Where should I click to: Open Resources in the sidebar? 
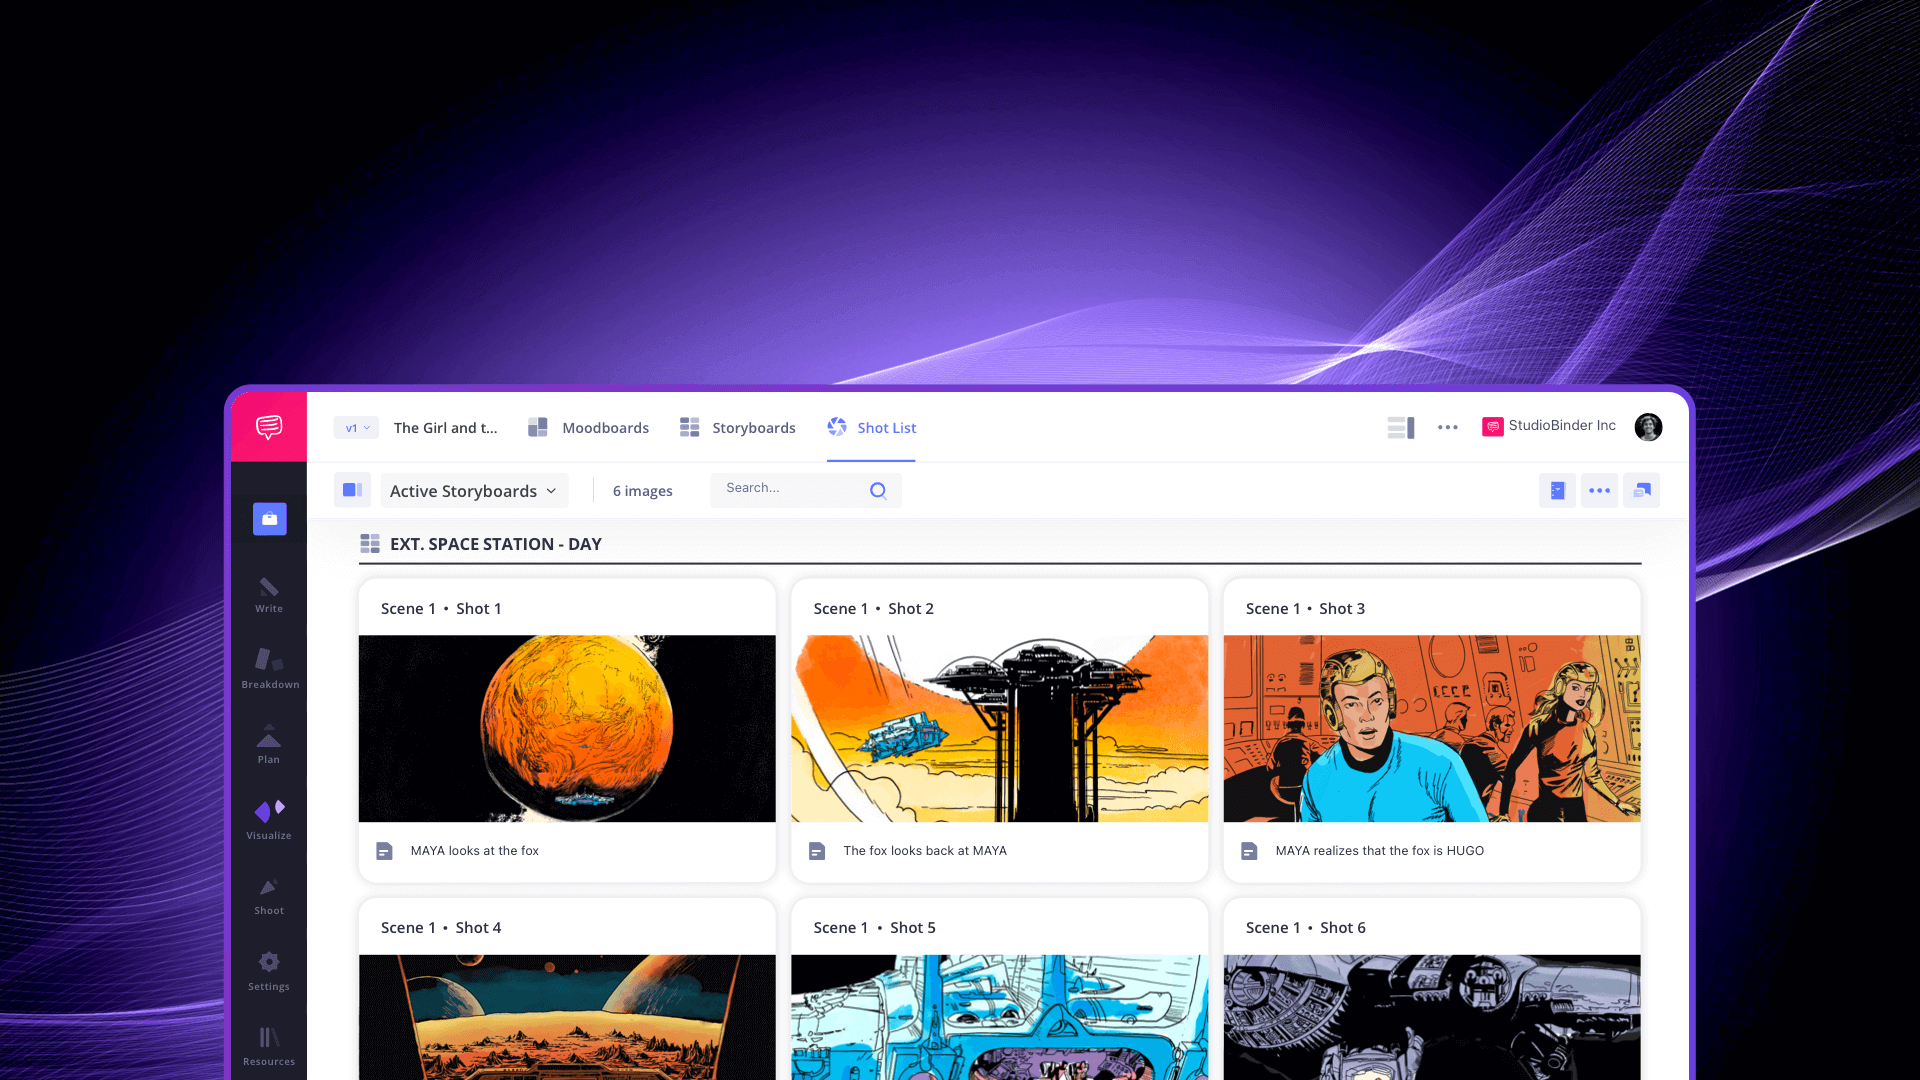[x=269, y=1046]
